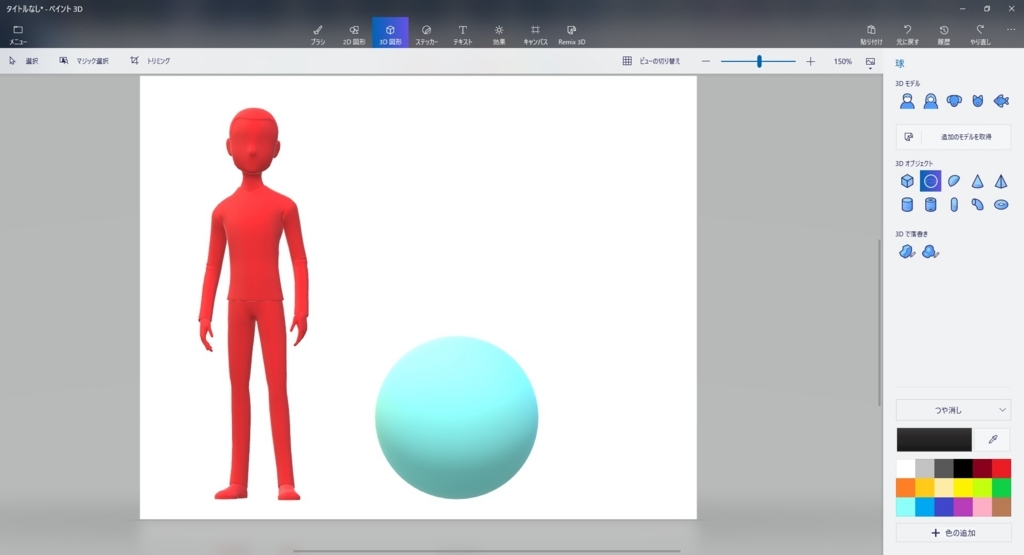Insert the woman 3D model
The image size is (1024, 555).
click(x=931, y=101)
